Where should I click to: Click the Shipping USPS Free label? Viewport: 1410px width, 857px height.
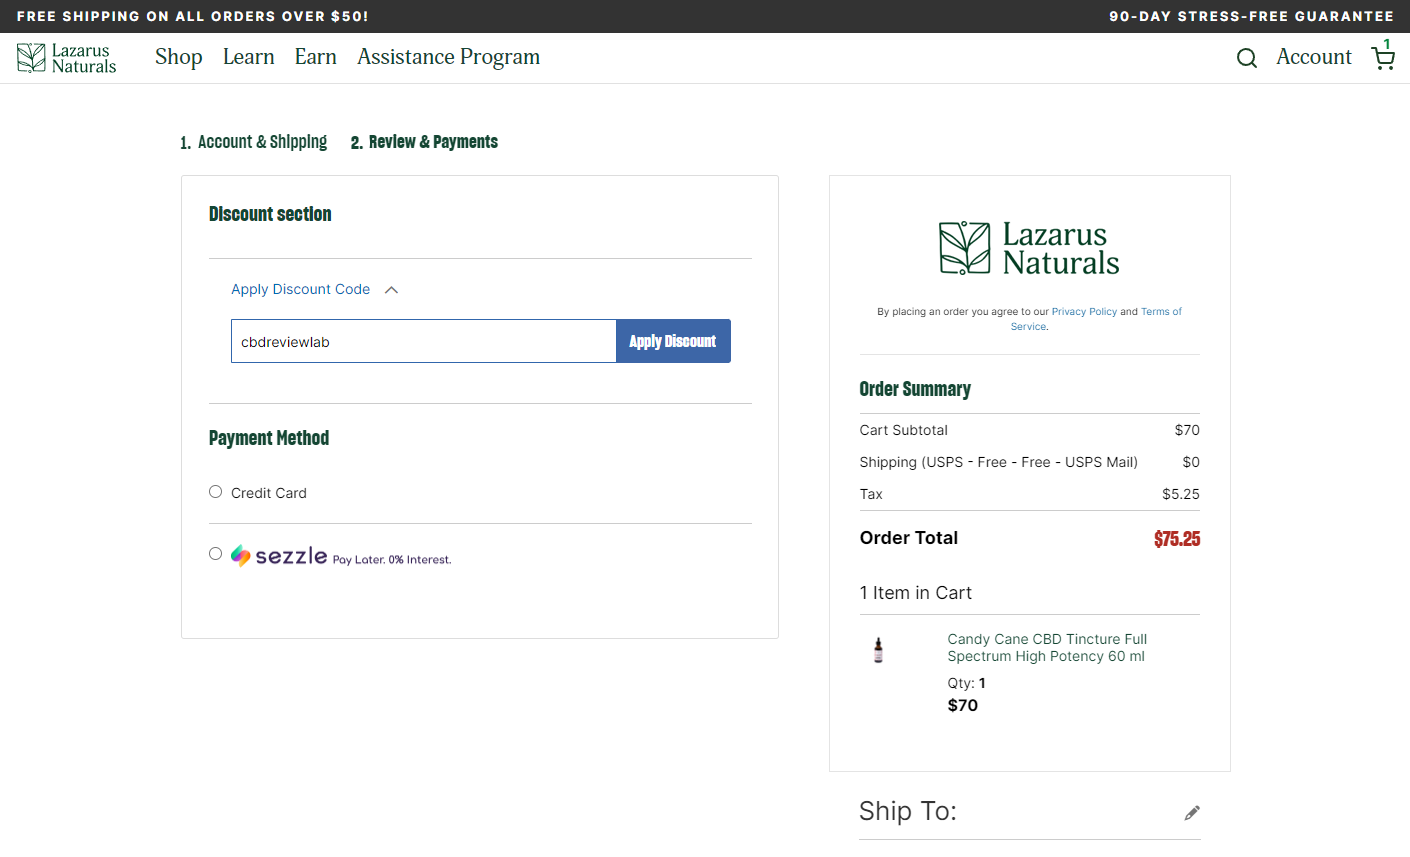[x=999, y=462]
